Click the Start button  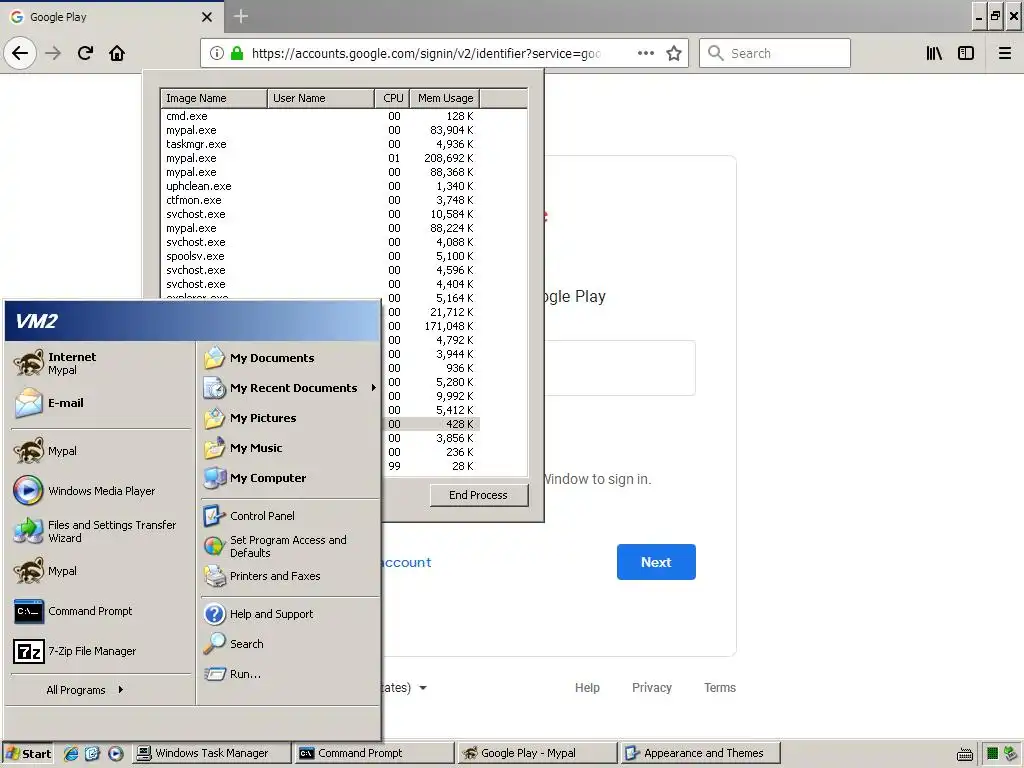point(28,754)
